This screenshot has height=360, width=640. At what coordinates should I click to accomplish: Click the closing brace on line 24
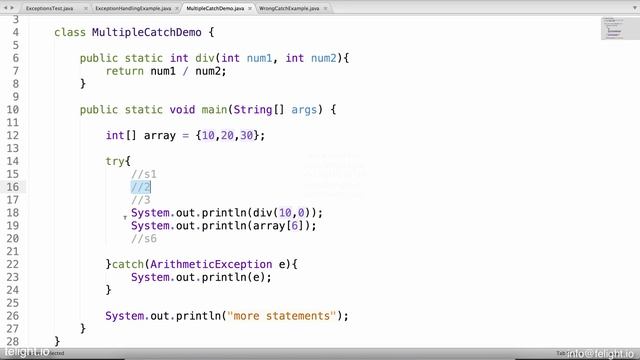click(x=108, y=290)
